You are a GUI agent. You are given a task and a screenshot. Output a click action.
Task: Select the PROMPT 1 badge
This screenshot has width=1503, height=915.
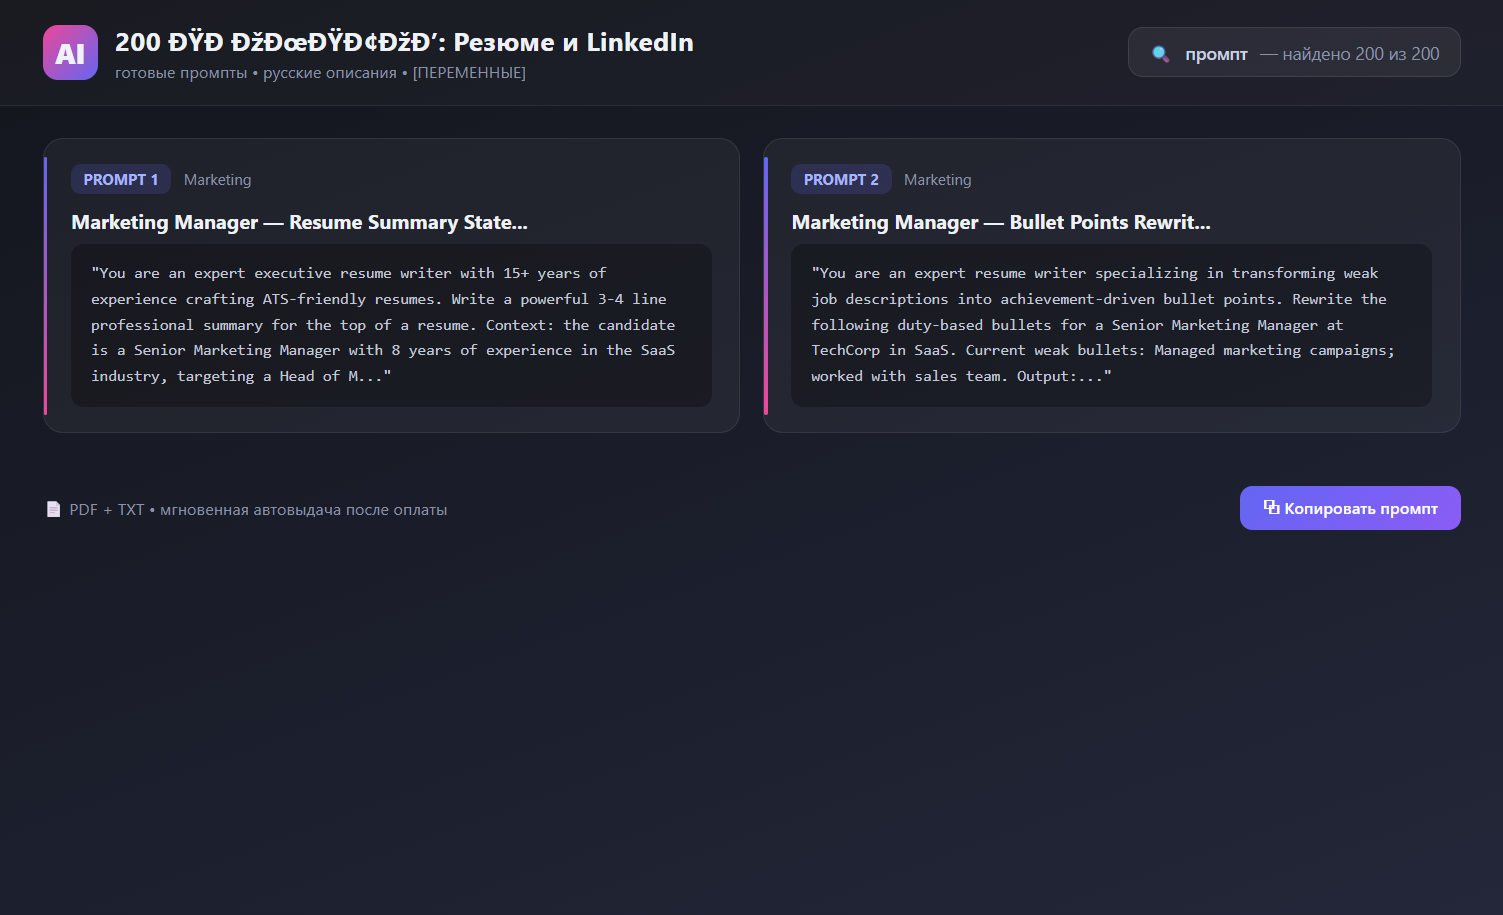click(121, 180)
